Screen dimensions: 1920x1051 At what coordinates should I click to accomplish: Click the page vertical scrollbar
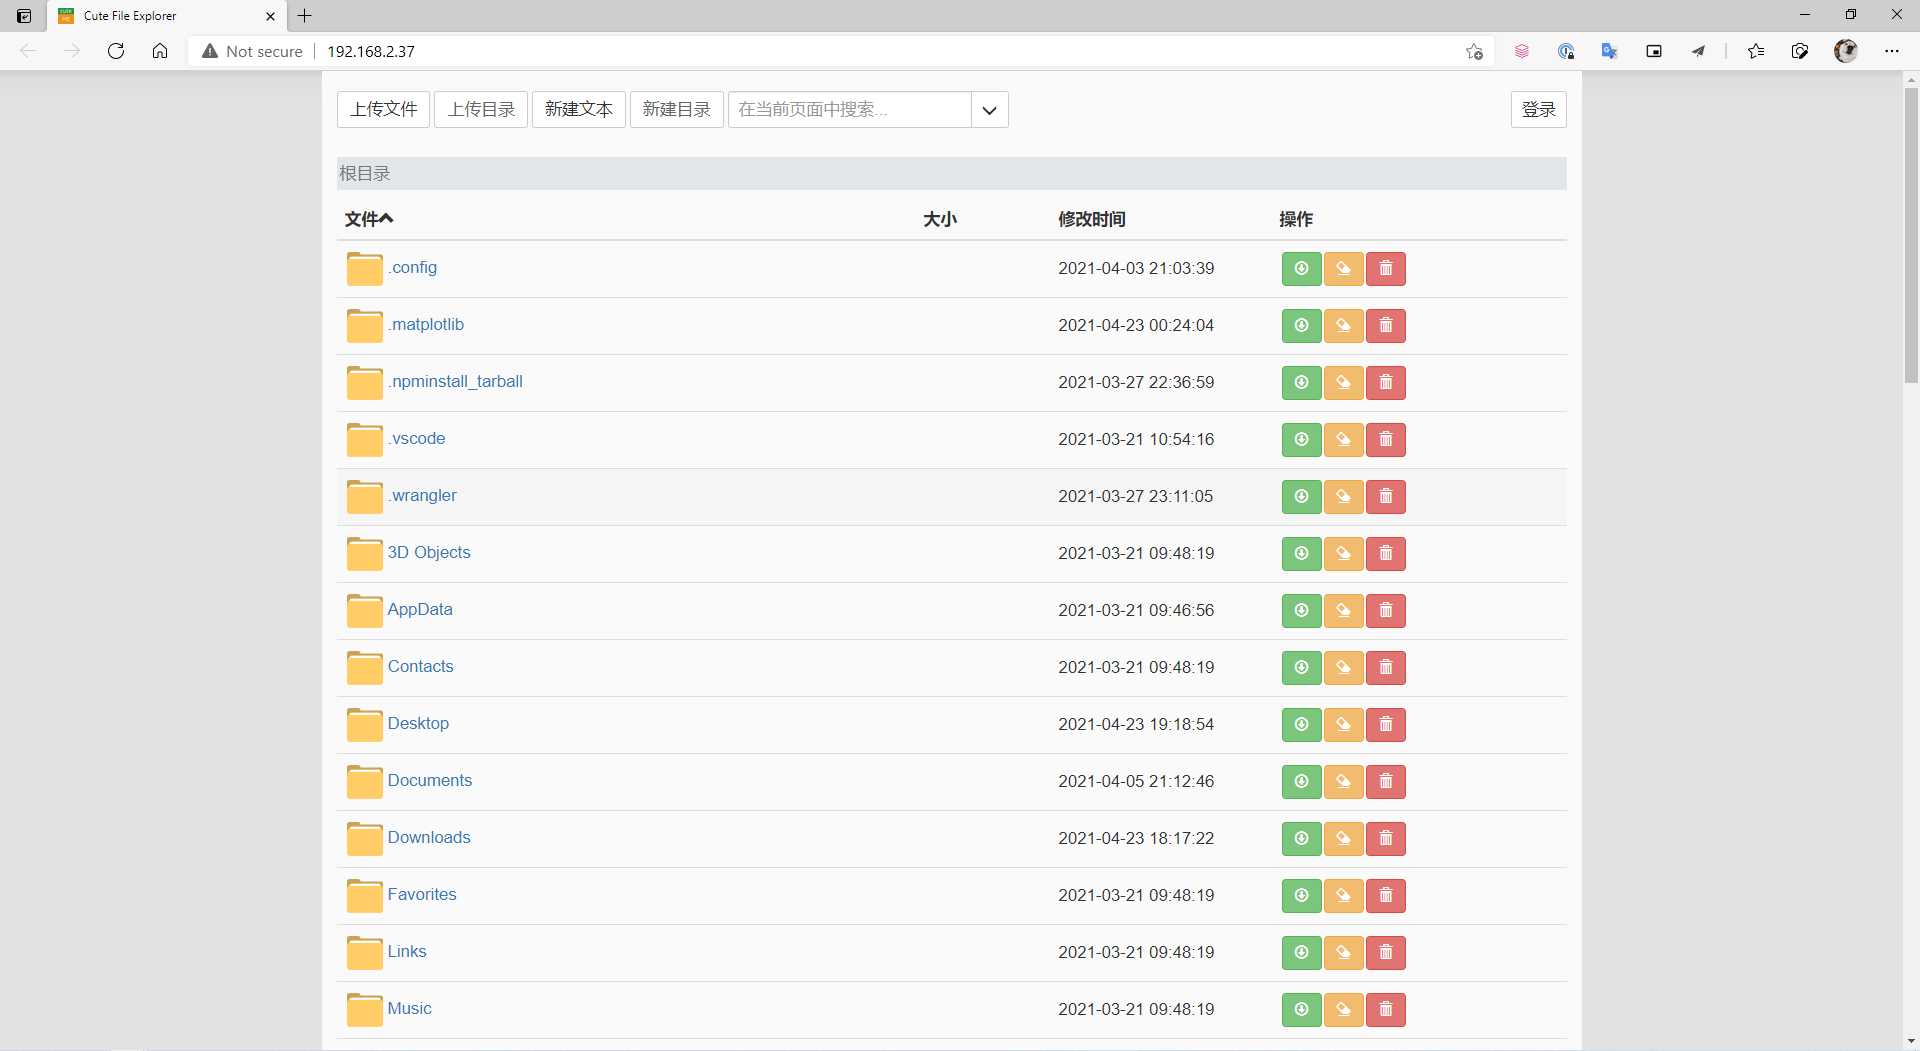pyautogui.click(x=1911, y=235)
